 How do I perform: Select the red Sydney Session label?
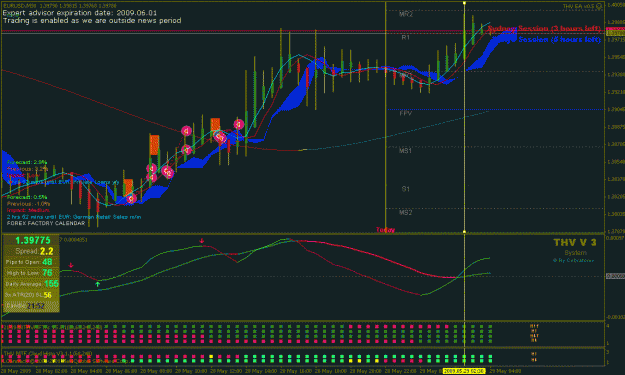544,29
